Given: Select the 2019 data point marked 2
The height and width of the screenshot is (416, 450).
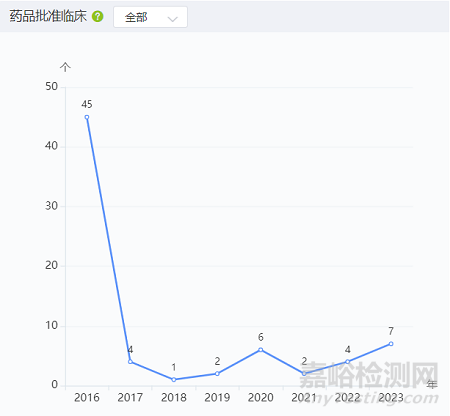Looking at the screenshot, I should [217, 373].
